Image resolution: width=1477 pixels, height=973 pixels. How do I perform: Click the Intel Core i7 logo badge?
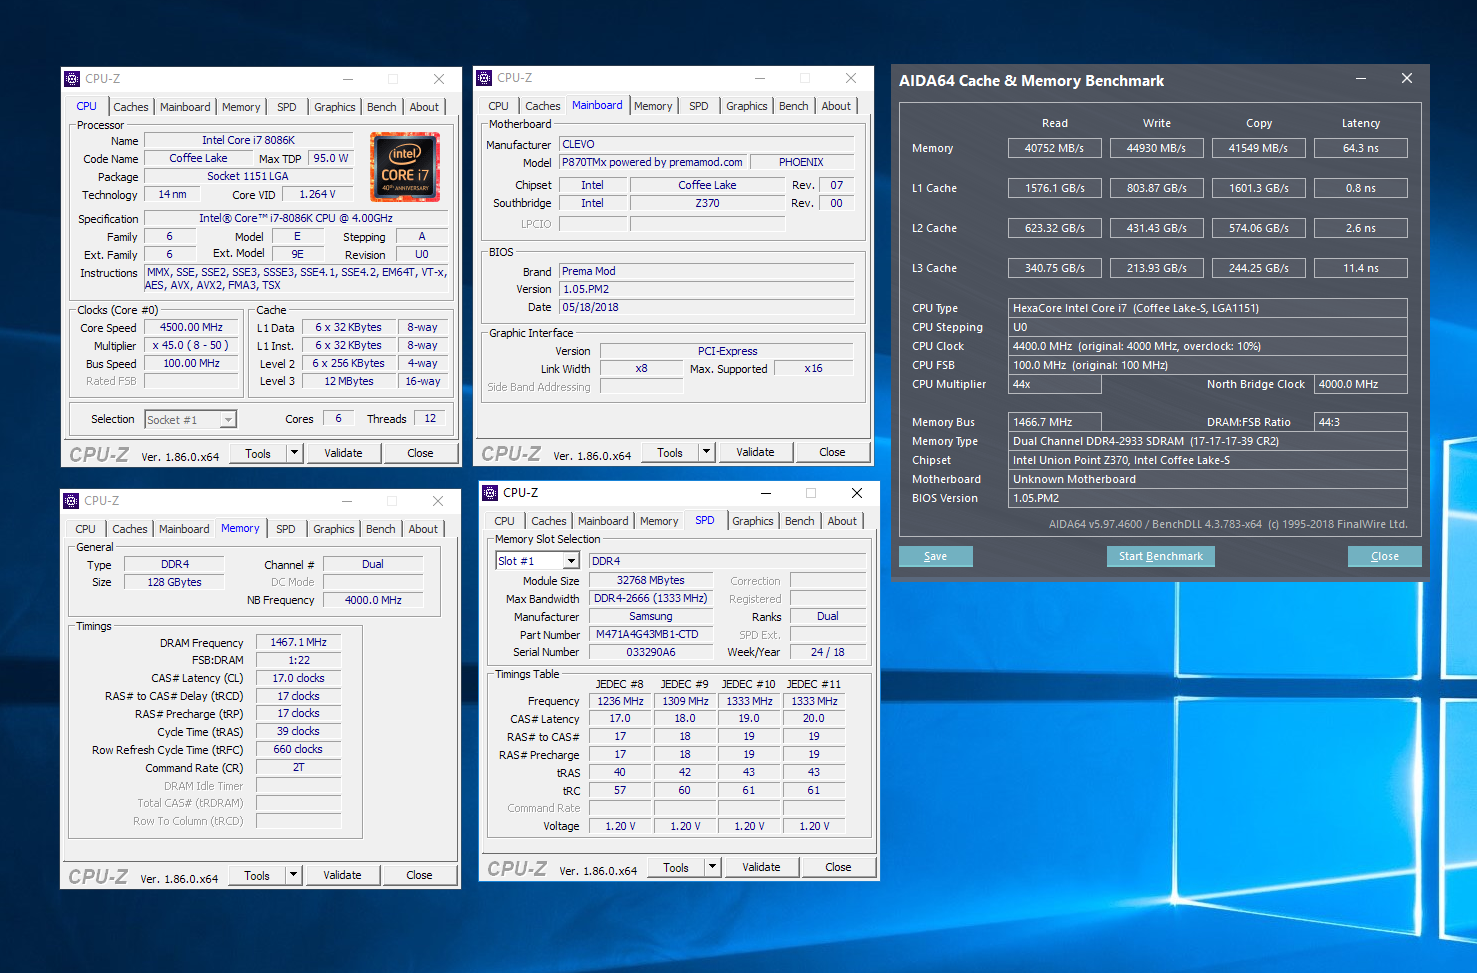click(x=405, y=167)
